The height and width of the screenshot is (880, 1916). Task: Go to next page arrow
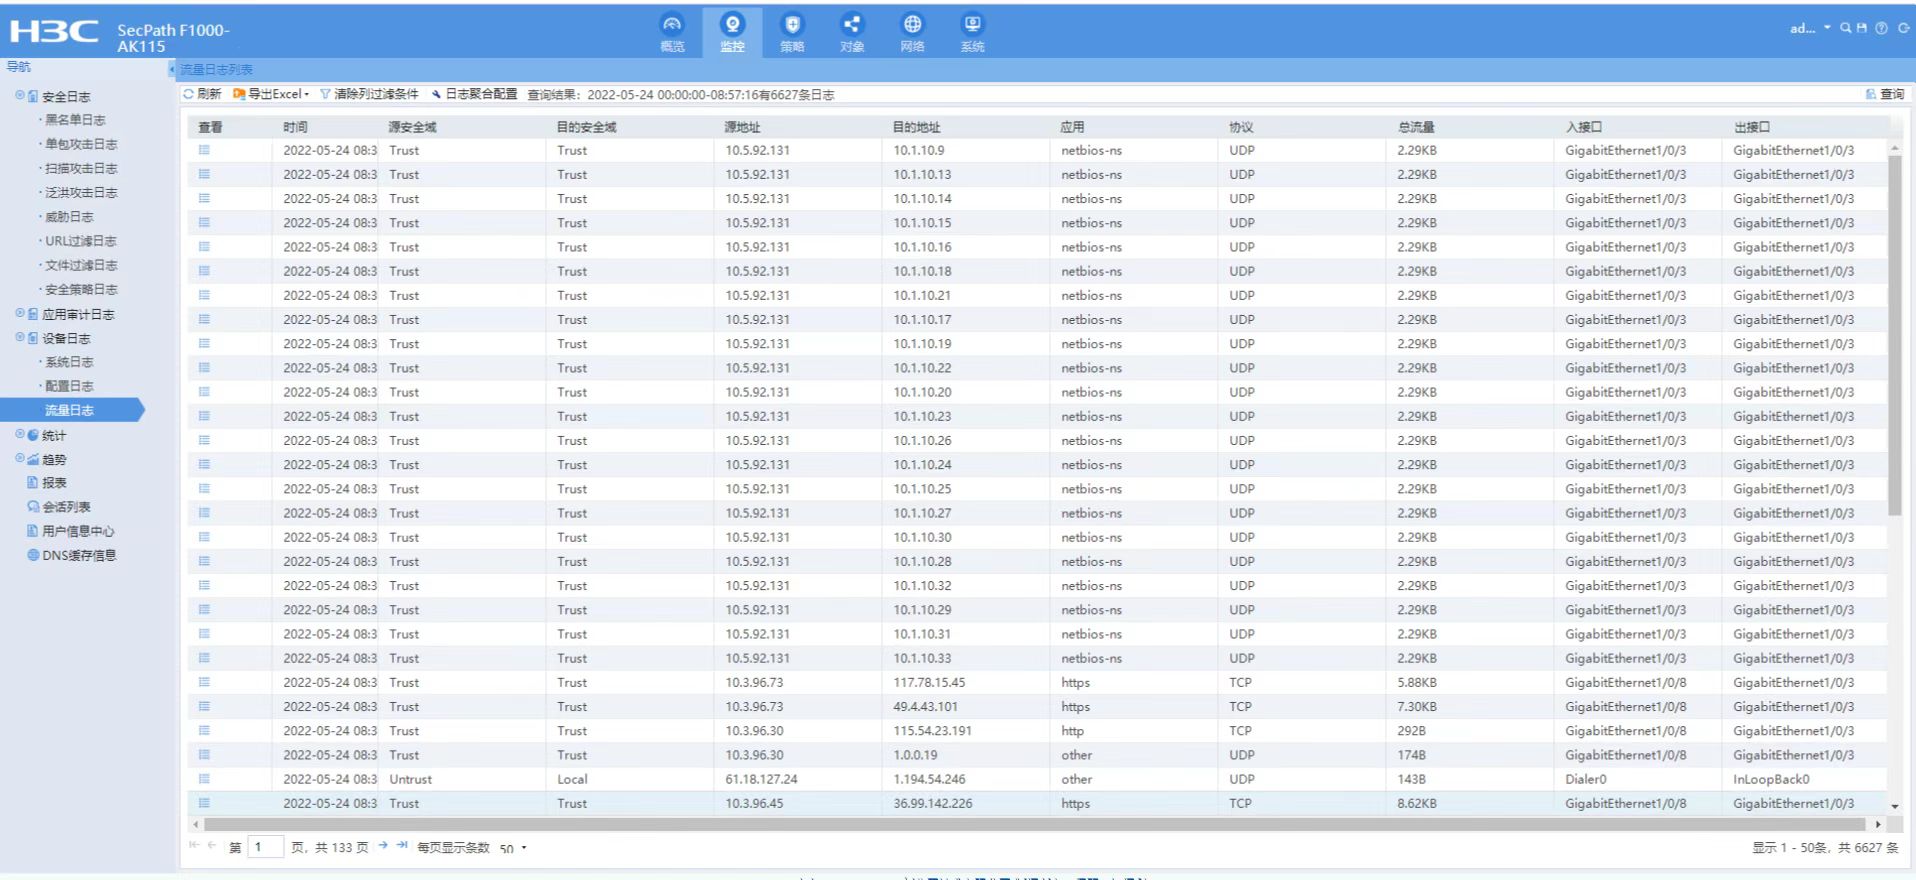point(383,846)
